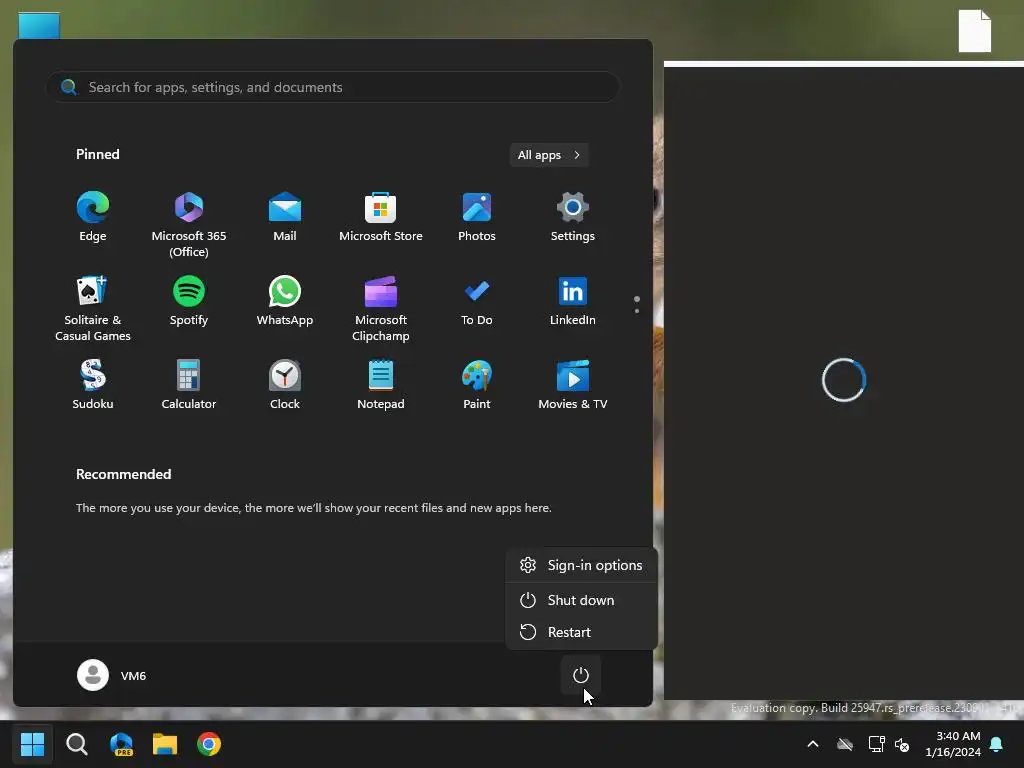Click the Windows Start button on taskbar

click(x=32, y=744)
